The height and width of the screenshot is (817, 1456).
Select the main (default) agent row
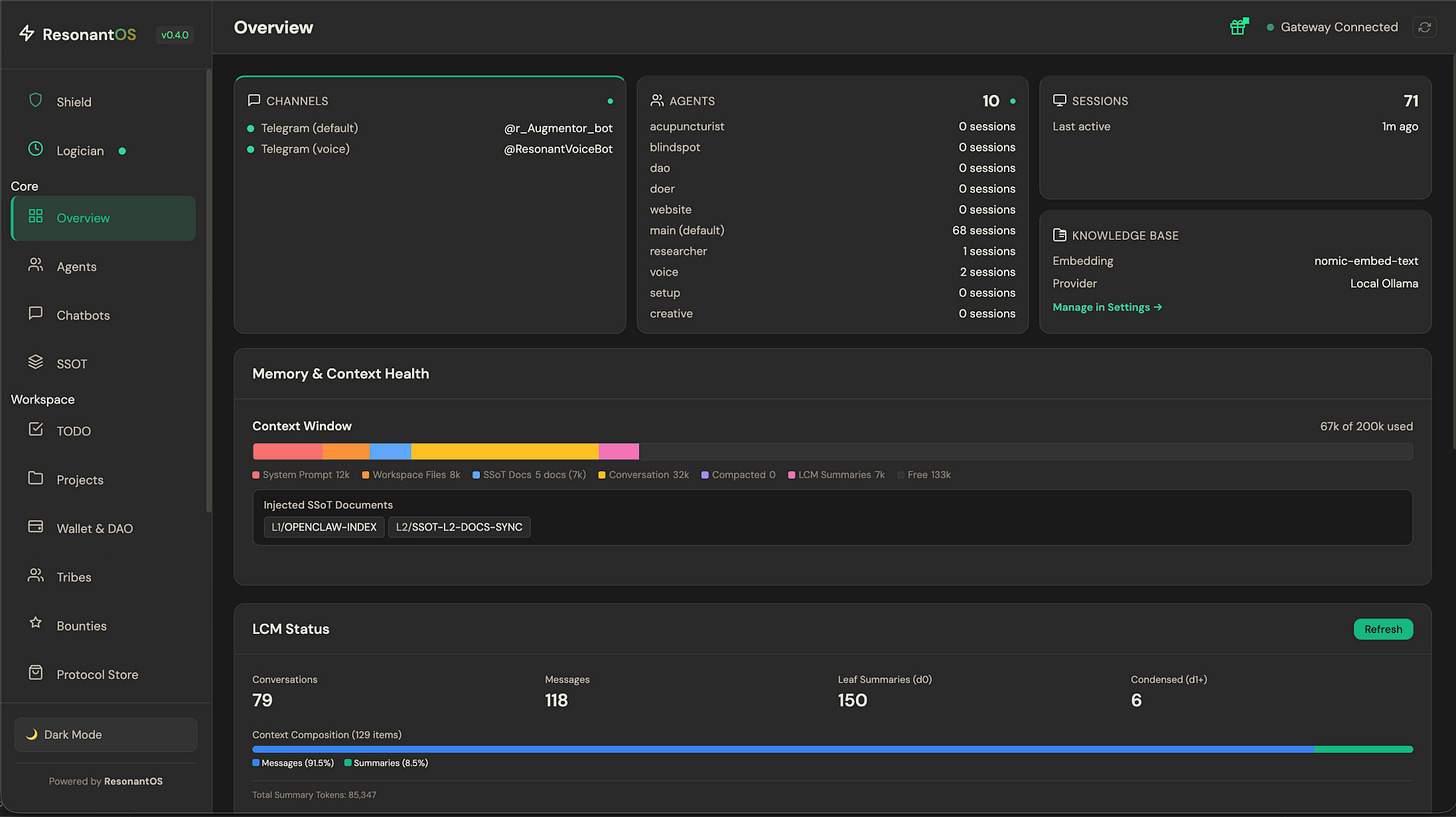click(832, 230)
